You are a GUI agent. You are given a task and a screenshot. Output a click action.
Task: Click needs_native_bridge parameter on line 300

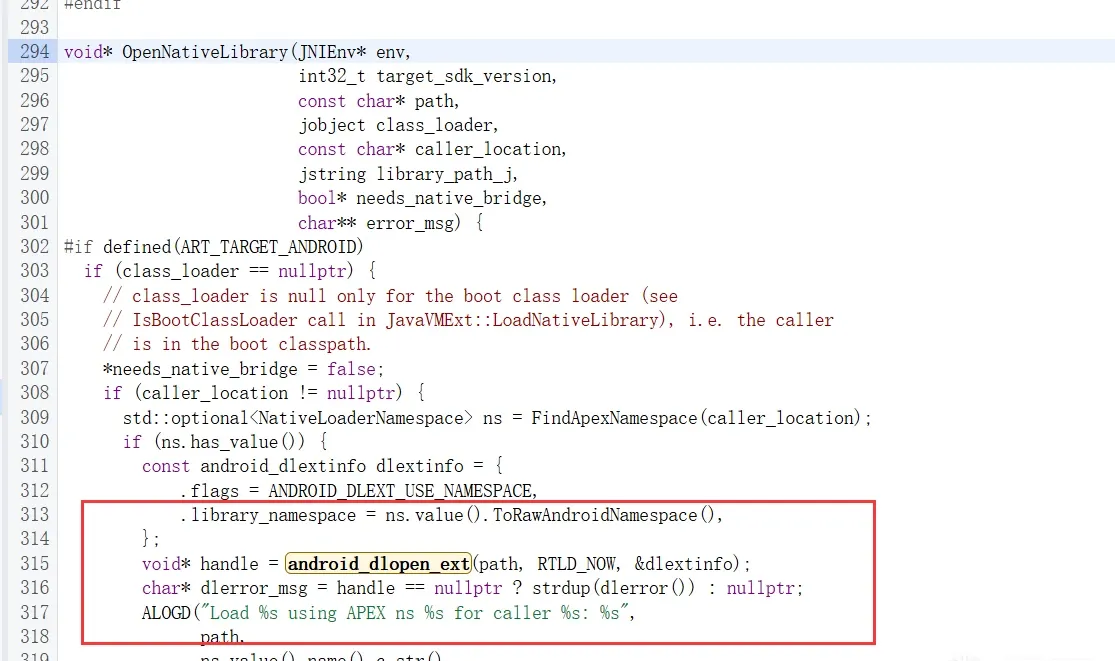click(x=449, y=198)
